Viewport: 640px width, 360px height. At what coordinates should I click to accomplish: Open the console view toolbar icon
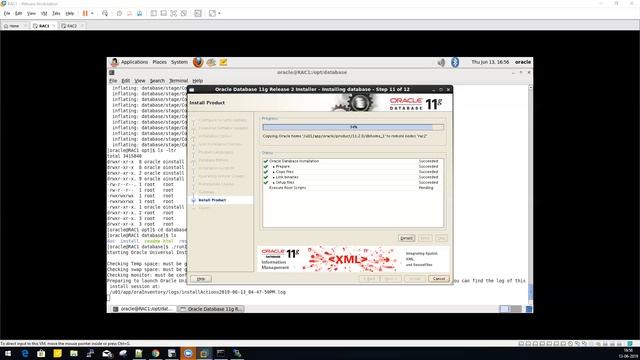pyautogui.click(x=198, y=13)
